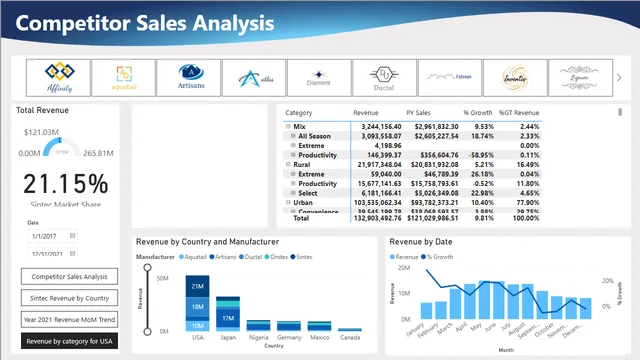Select the Mexico bar in country chart
640x360 pixels.
(319, 326)
